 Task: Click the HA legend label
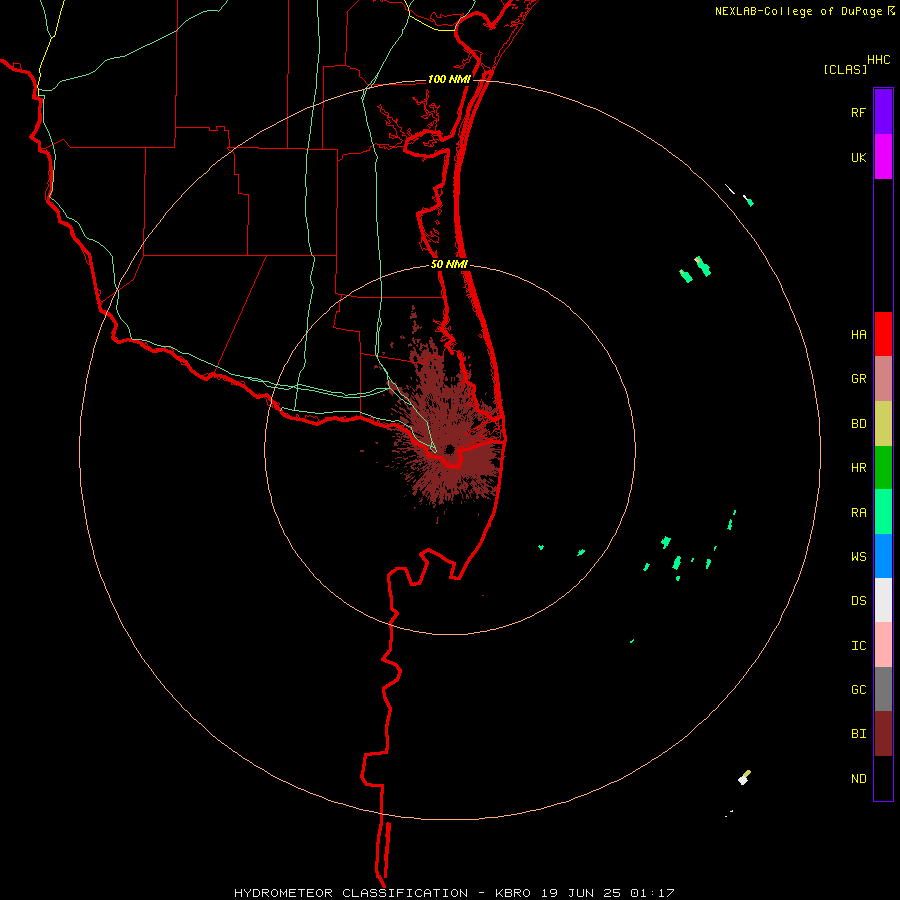pos(858,335)
